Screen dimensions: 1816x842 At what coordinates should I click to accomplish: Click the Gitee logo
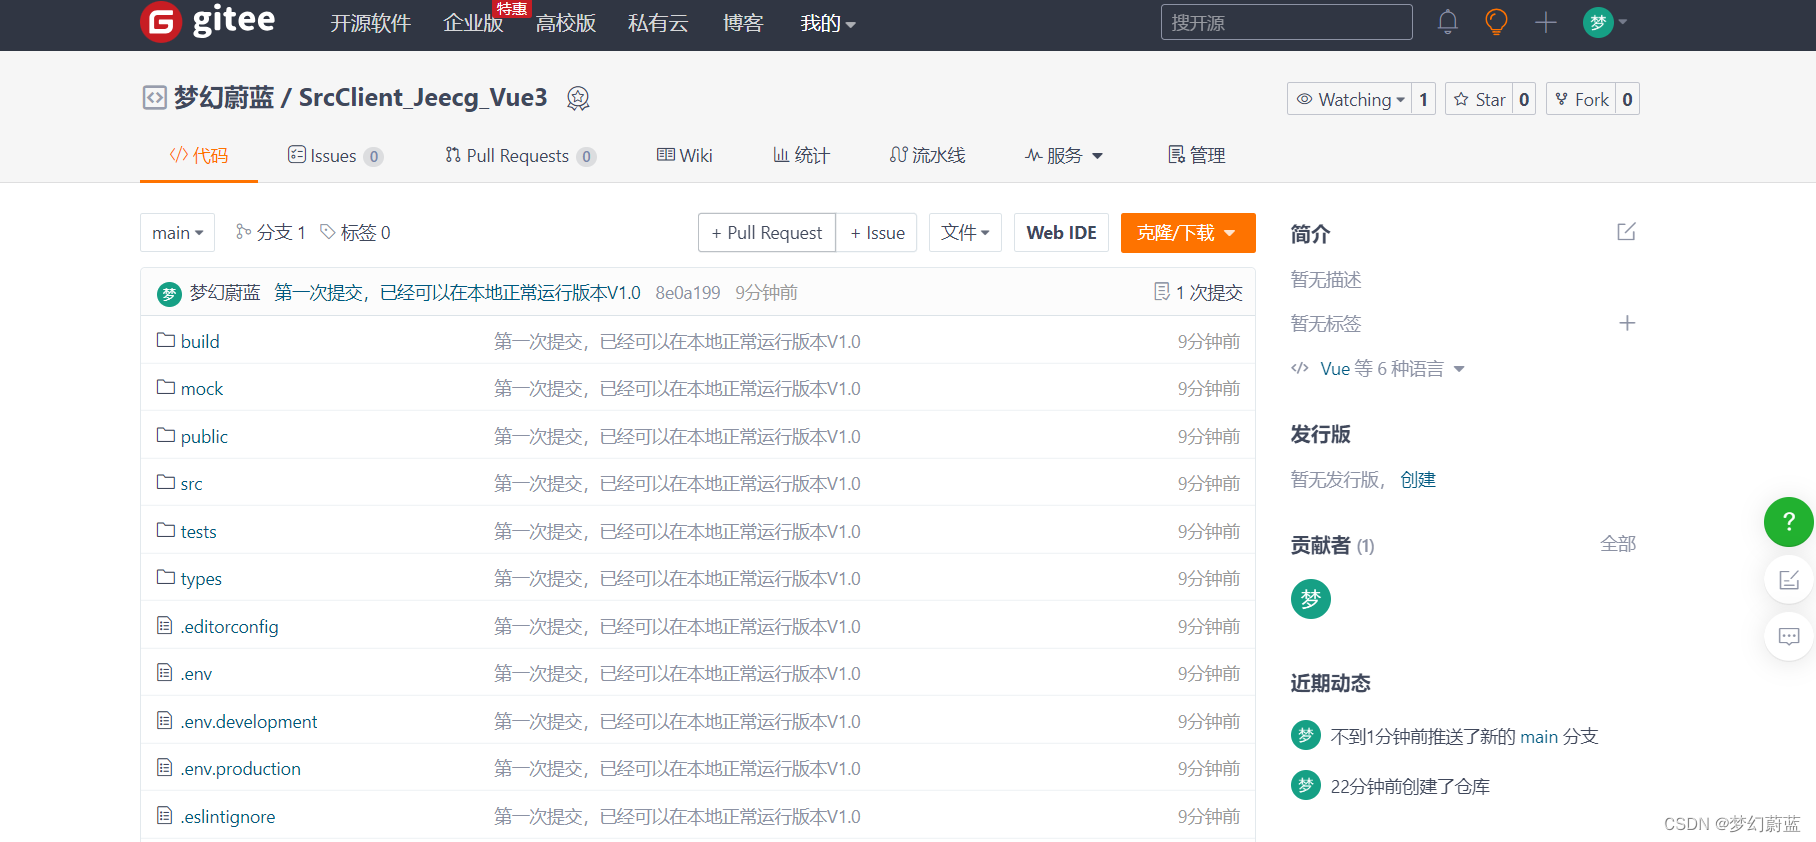tap(208, 21)
